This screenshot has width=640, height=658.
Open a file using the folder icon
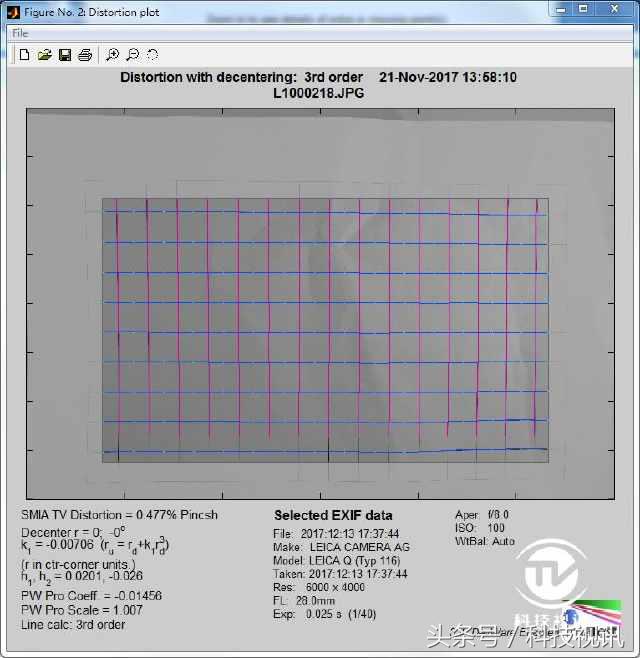tap(44, 55)
